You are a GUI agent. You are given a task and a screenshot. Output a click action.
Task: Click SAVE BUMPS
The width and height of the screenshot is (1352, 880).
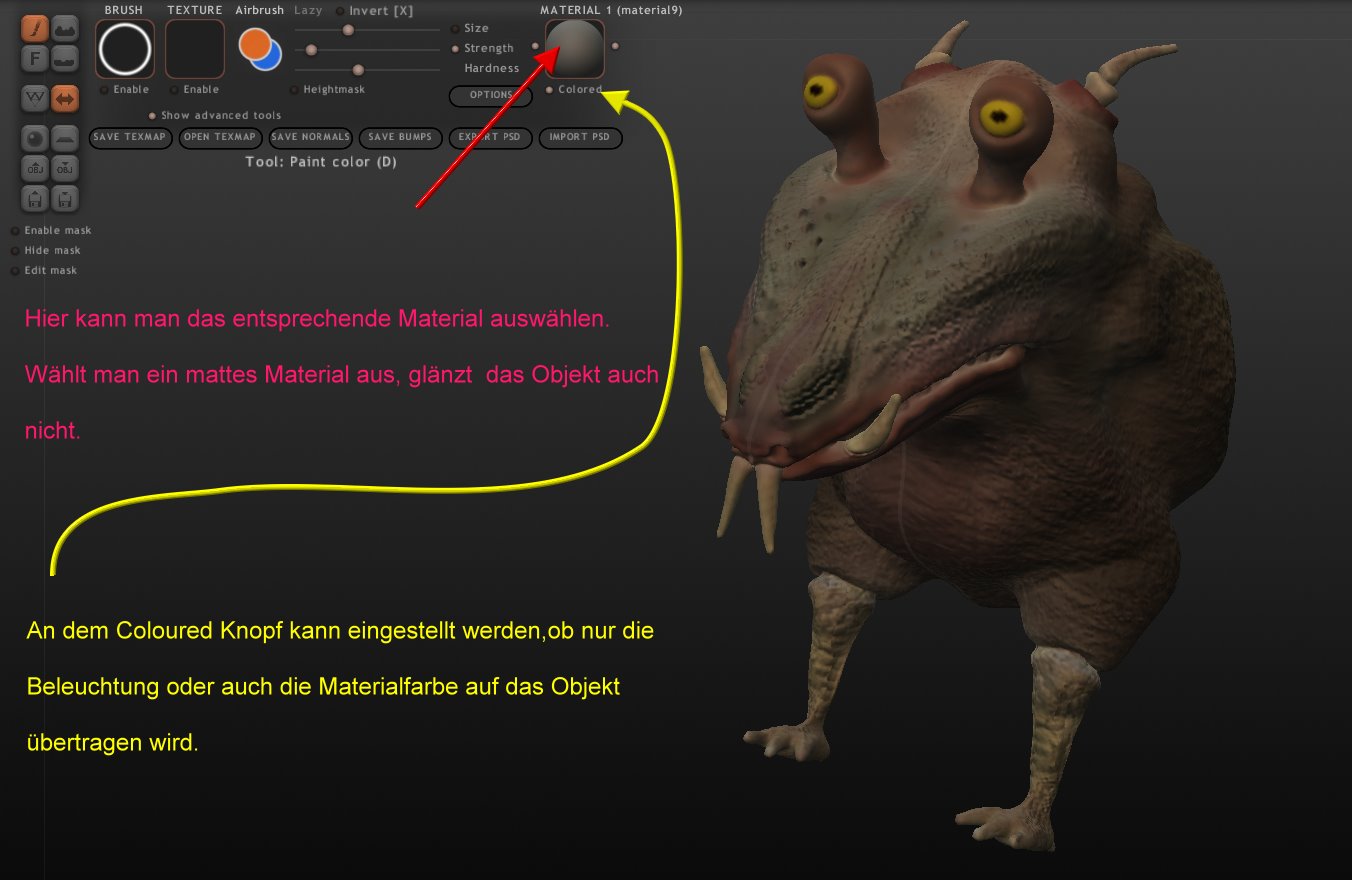pyautogui.click(x=400, y=138)
